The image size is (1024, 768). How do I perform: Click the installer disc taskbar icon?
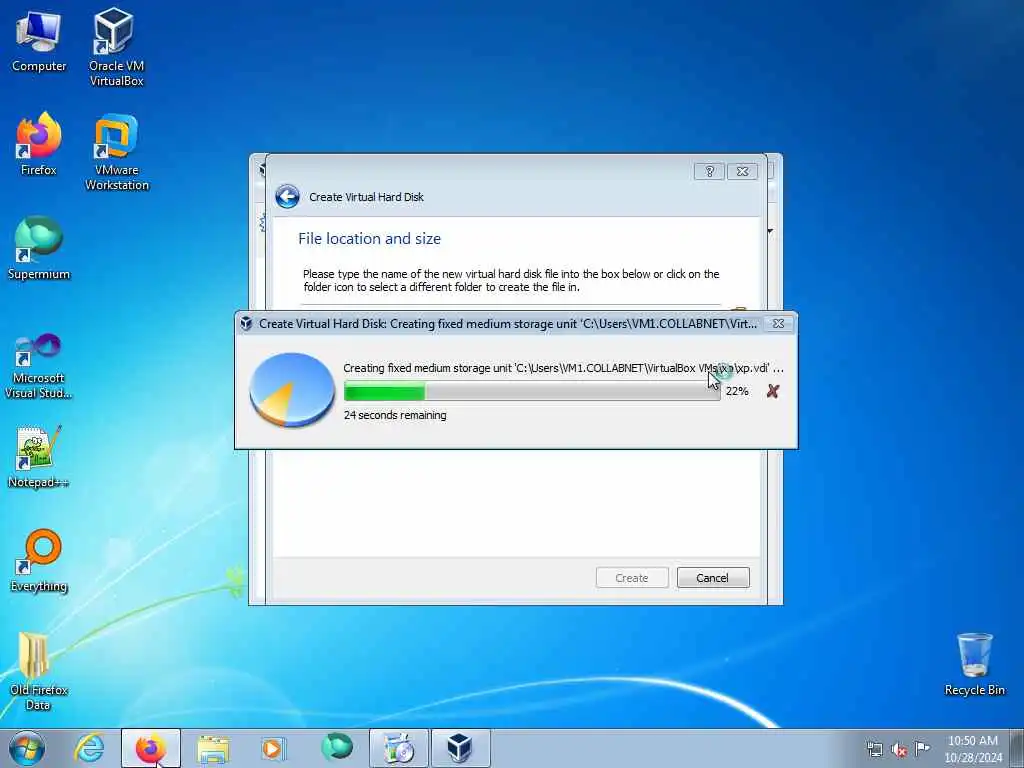398,748
